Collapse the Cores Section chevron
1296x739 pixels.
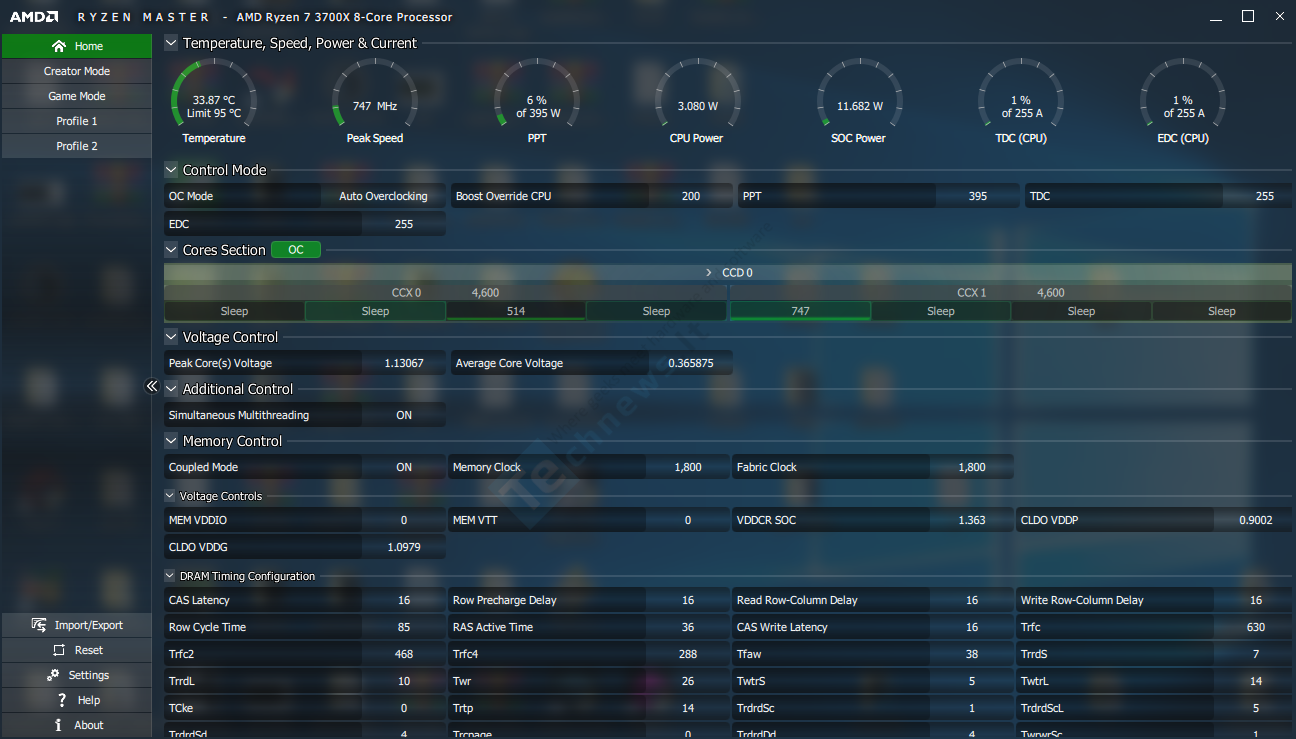[171, 250]
